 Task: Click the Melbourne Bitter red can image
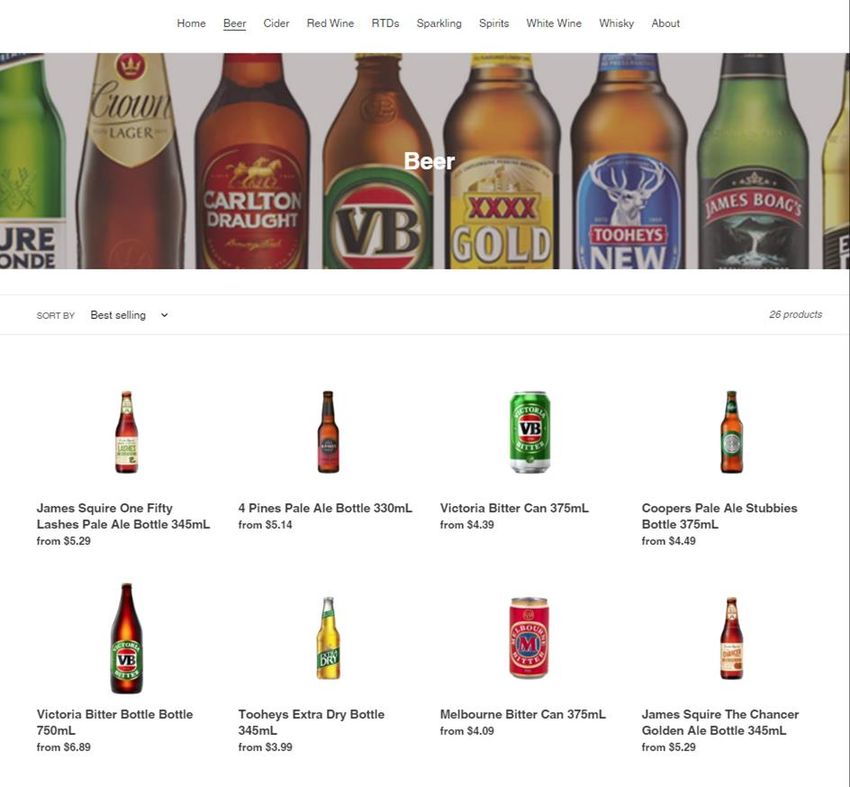click(x=529, y=638)
